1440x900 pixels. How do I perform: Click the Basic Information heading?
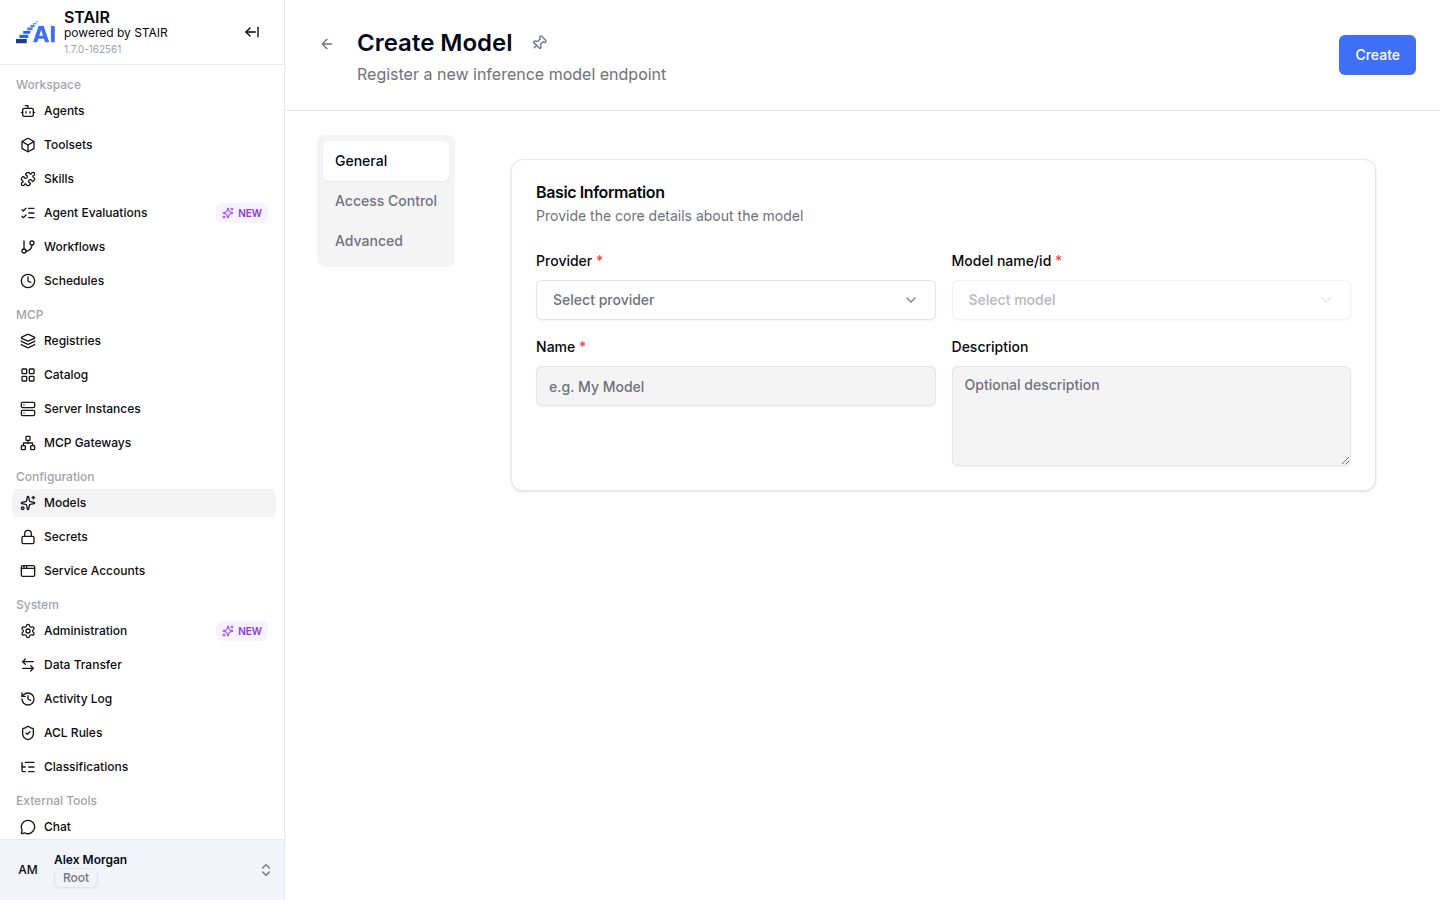coord(600,192)
